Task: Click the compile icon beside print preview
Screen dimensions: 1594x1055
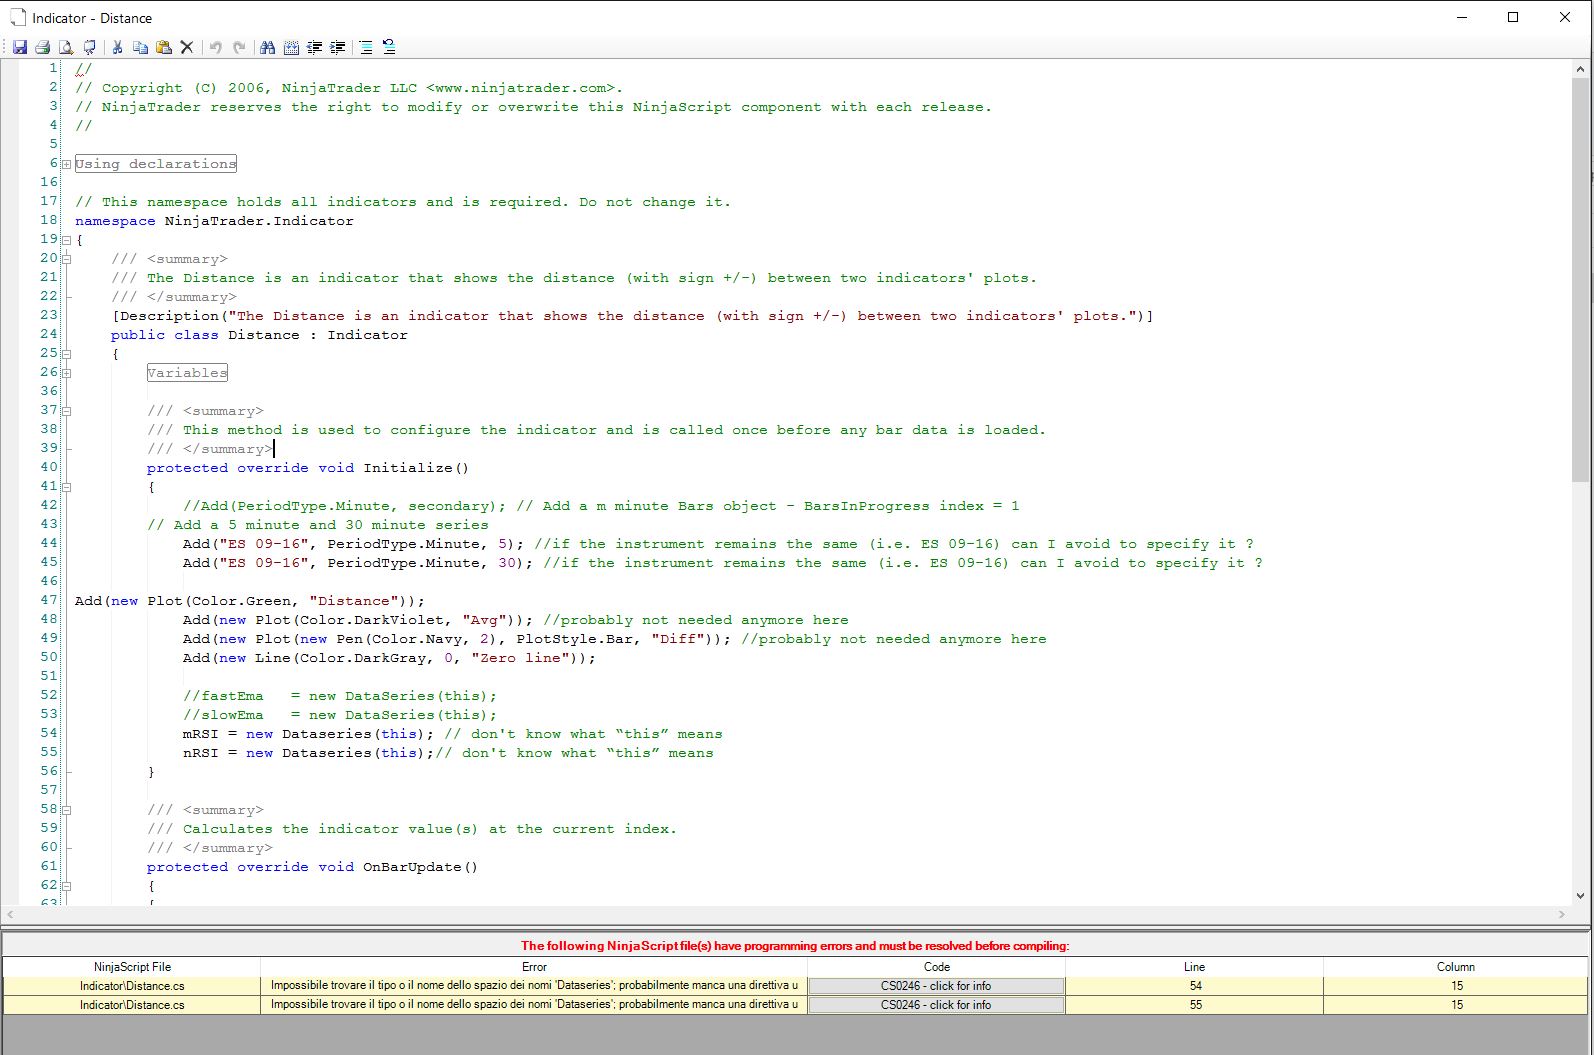Action: [x=90, y=47]
